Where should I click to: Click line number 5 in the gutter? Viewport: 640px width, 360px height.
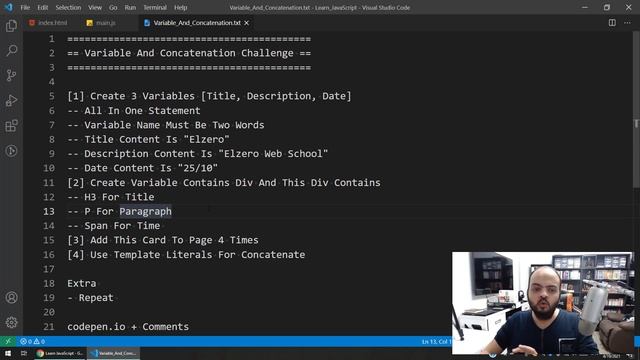(x=51, y=96)
